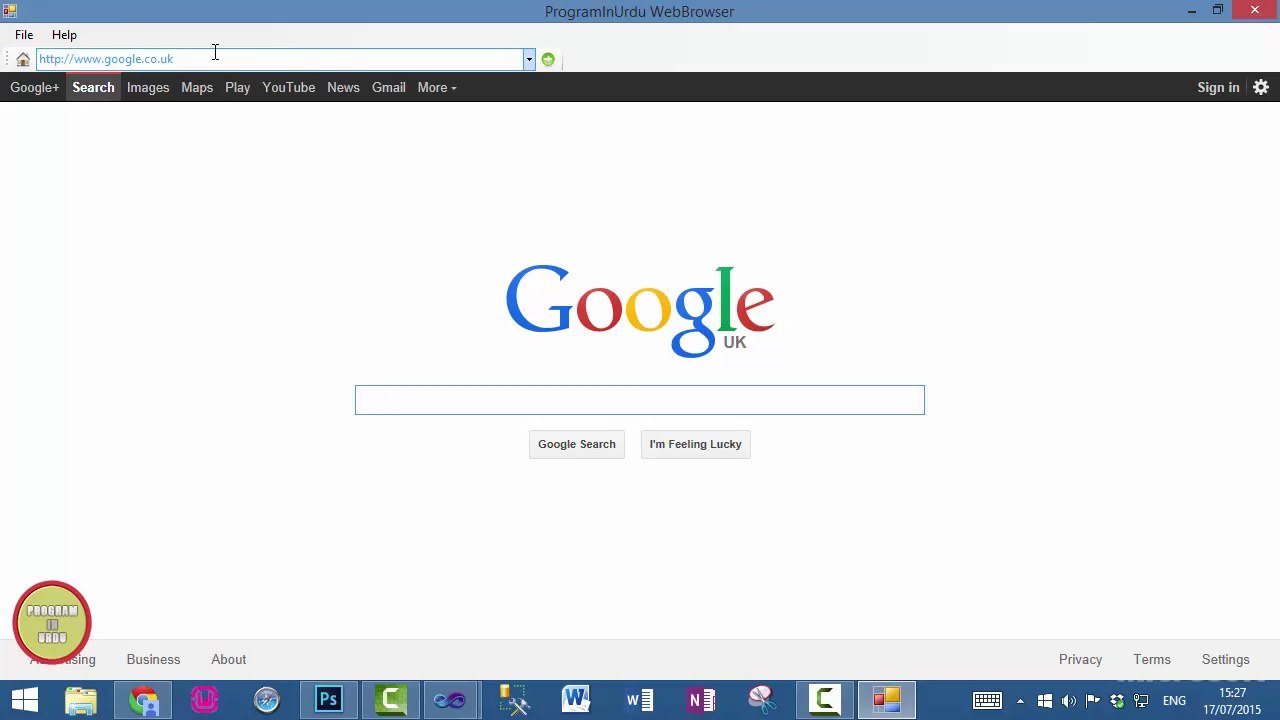
Task: Click the Windows Start button
Action: point(25,700)
